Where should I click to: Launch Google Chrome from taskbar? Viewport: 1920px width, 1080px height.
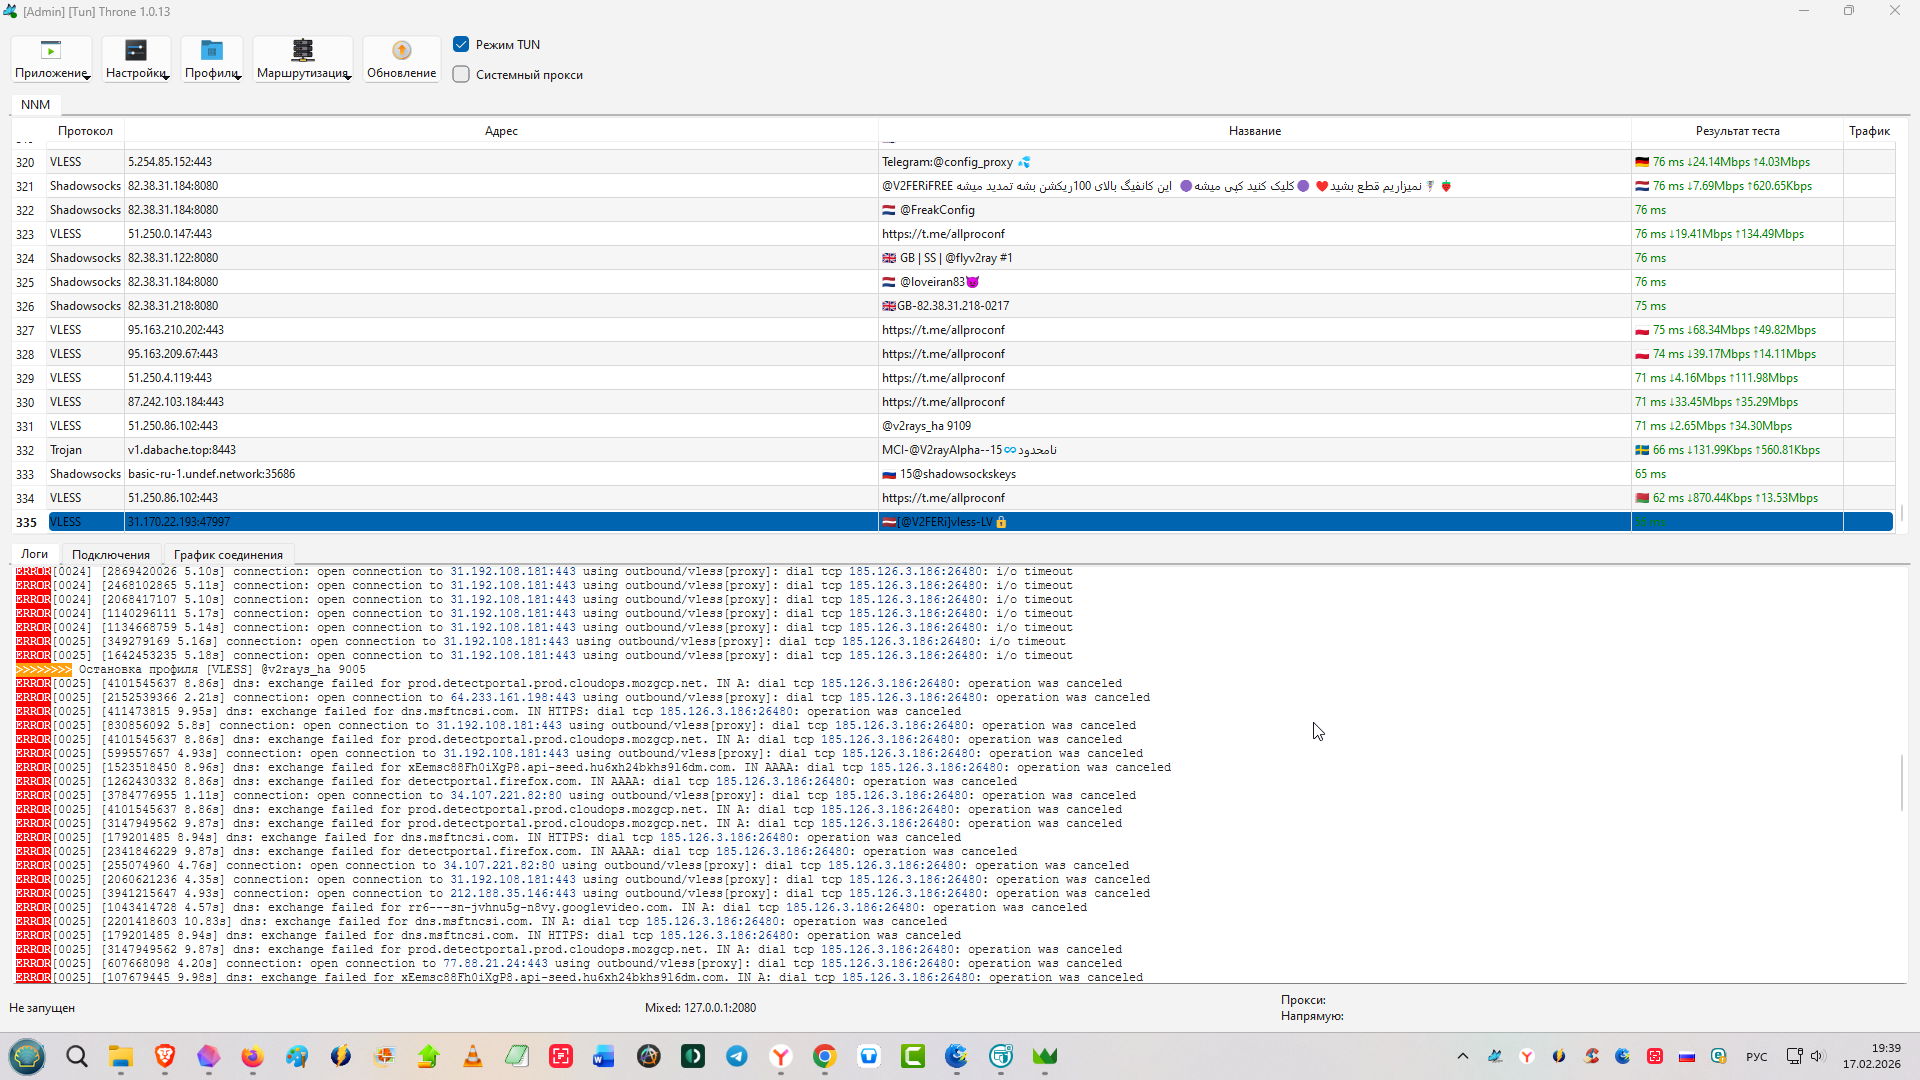click(x=825, y=1056)
